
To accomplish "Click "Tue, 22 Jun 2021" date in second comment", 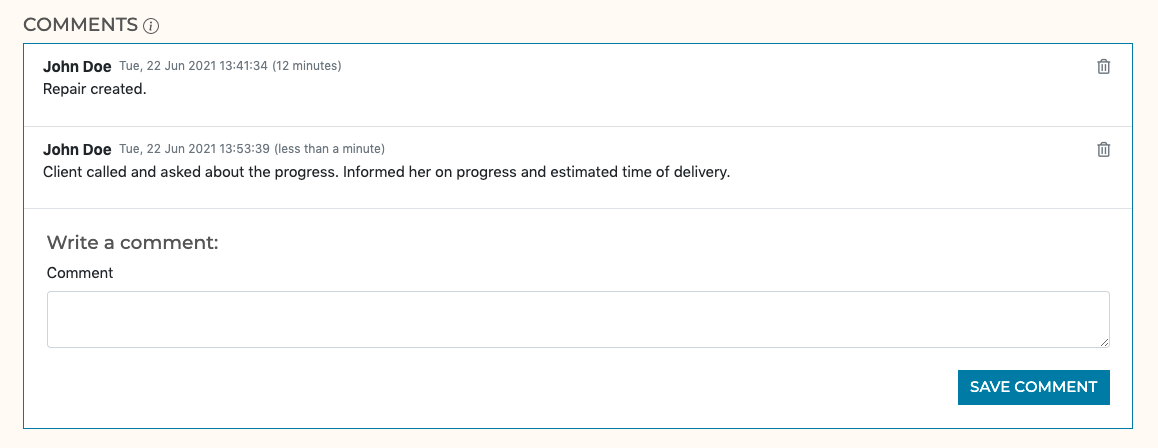I will click(x=167, y=150).
